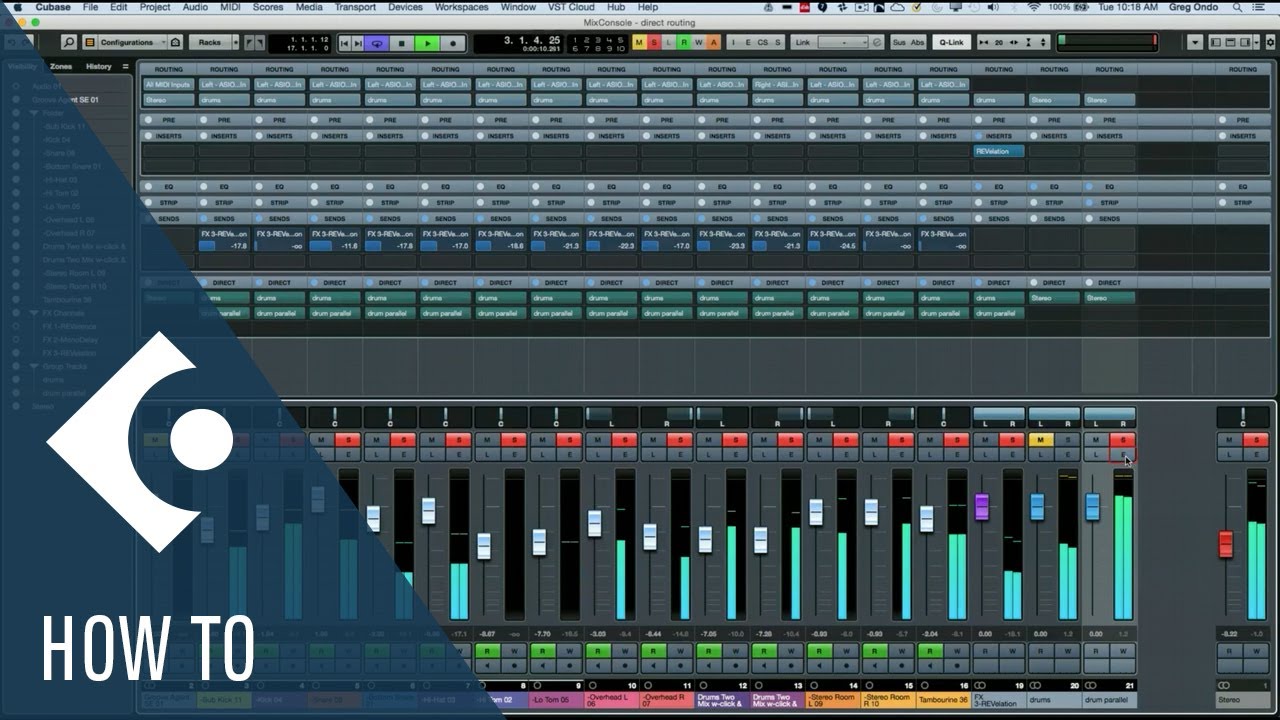Bypass EQ on Stereo output channel

1224,187
